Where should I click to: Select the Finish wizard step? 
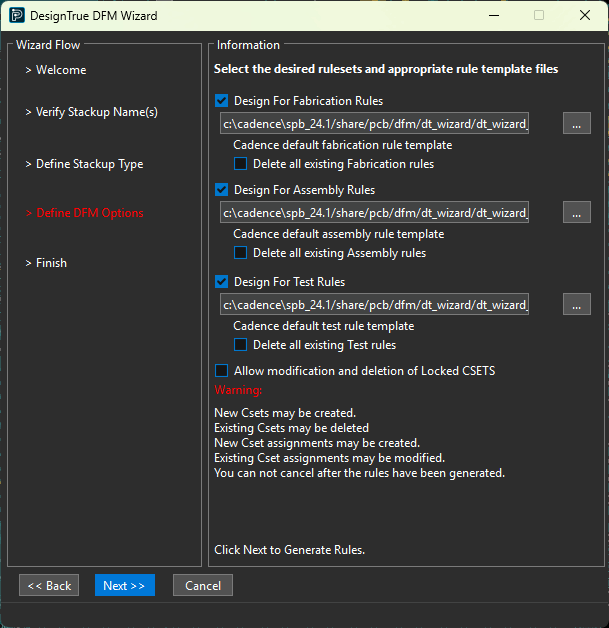coord(46,263)
